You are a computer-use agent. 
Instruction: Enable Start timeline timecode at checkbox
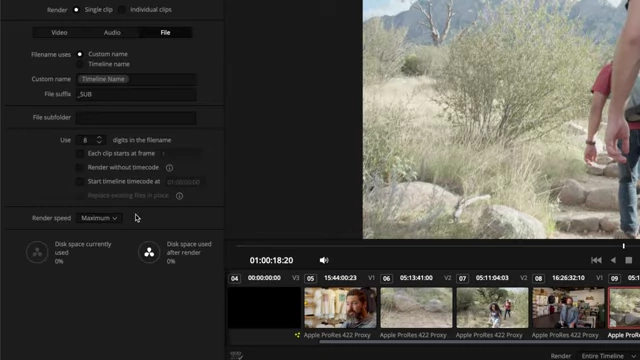(80, 181)
